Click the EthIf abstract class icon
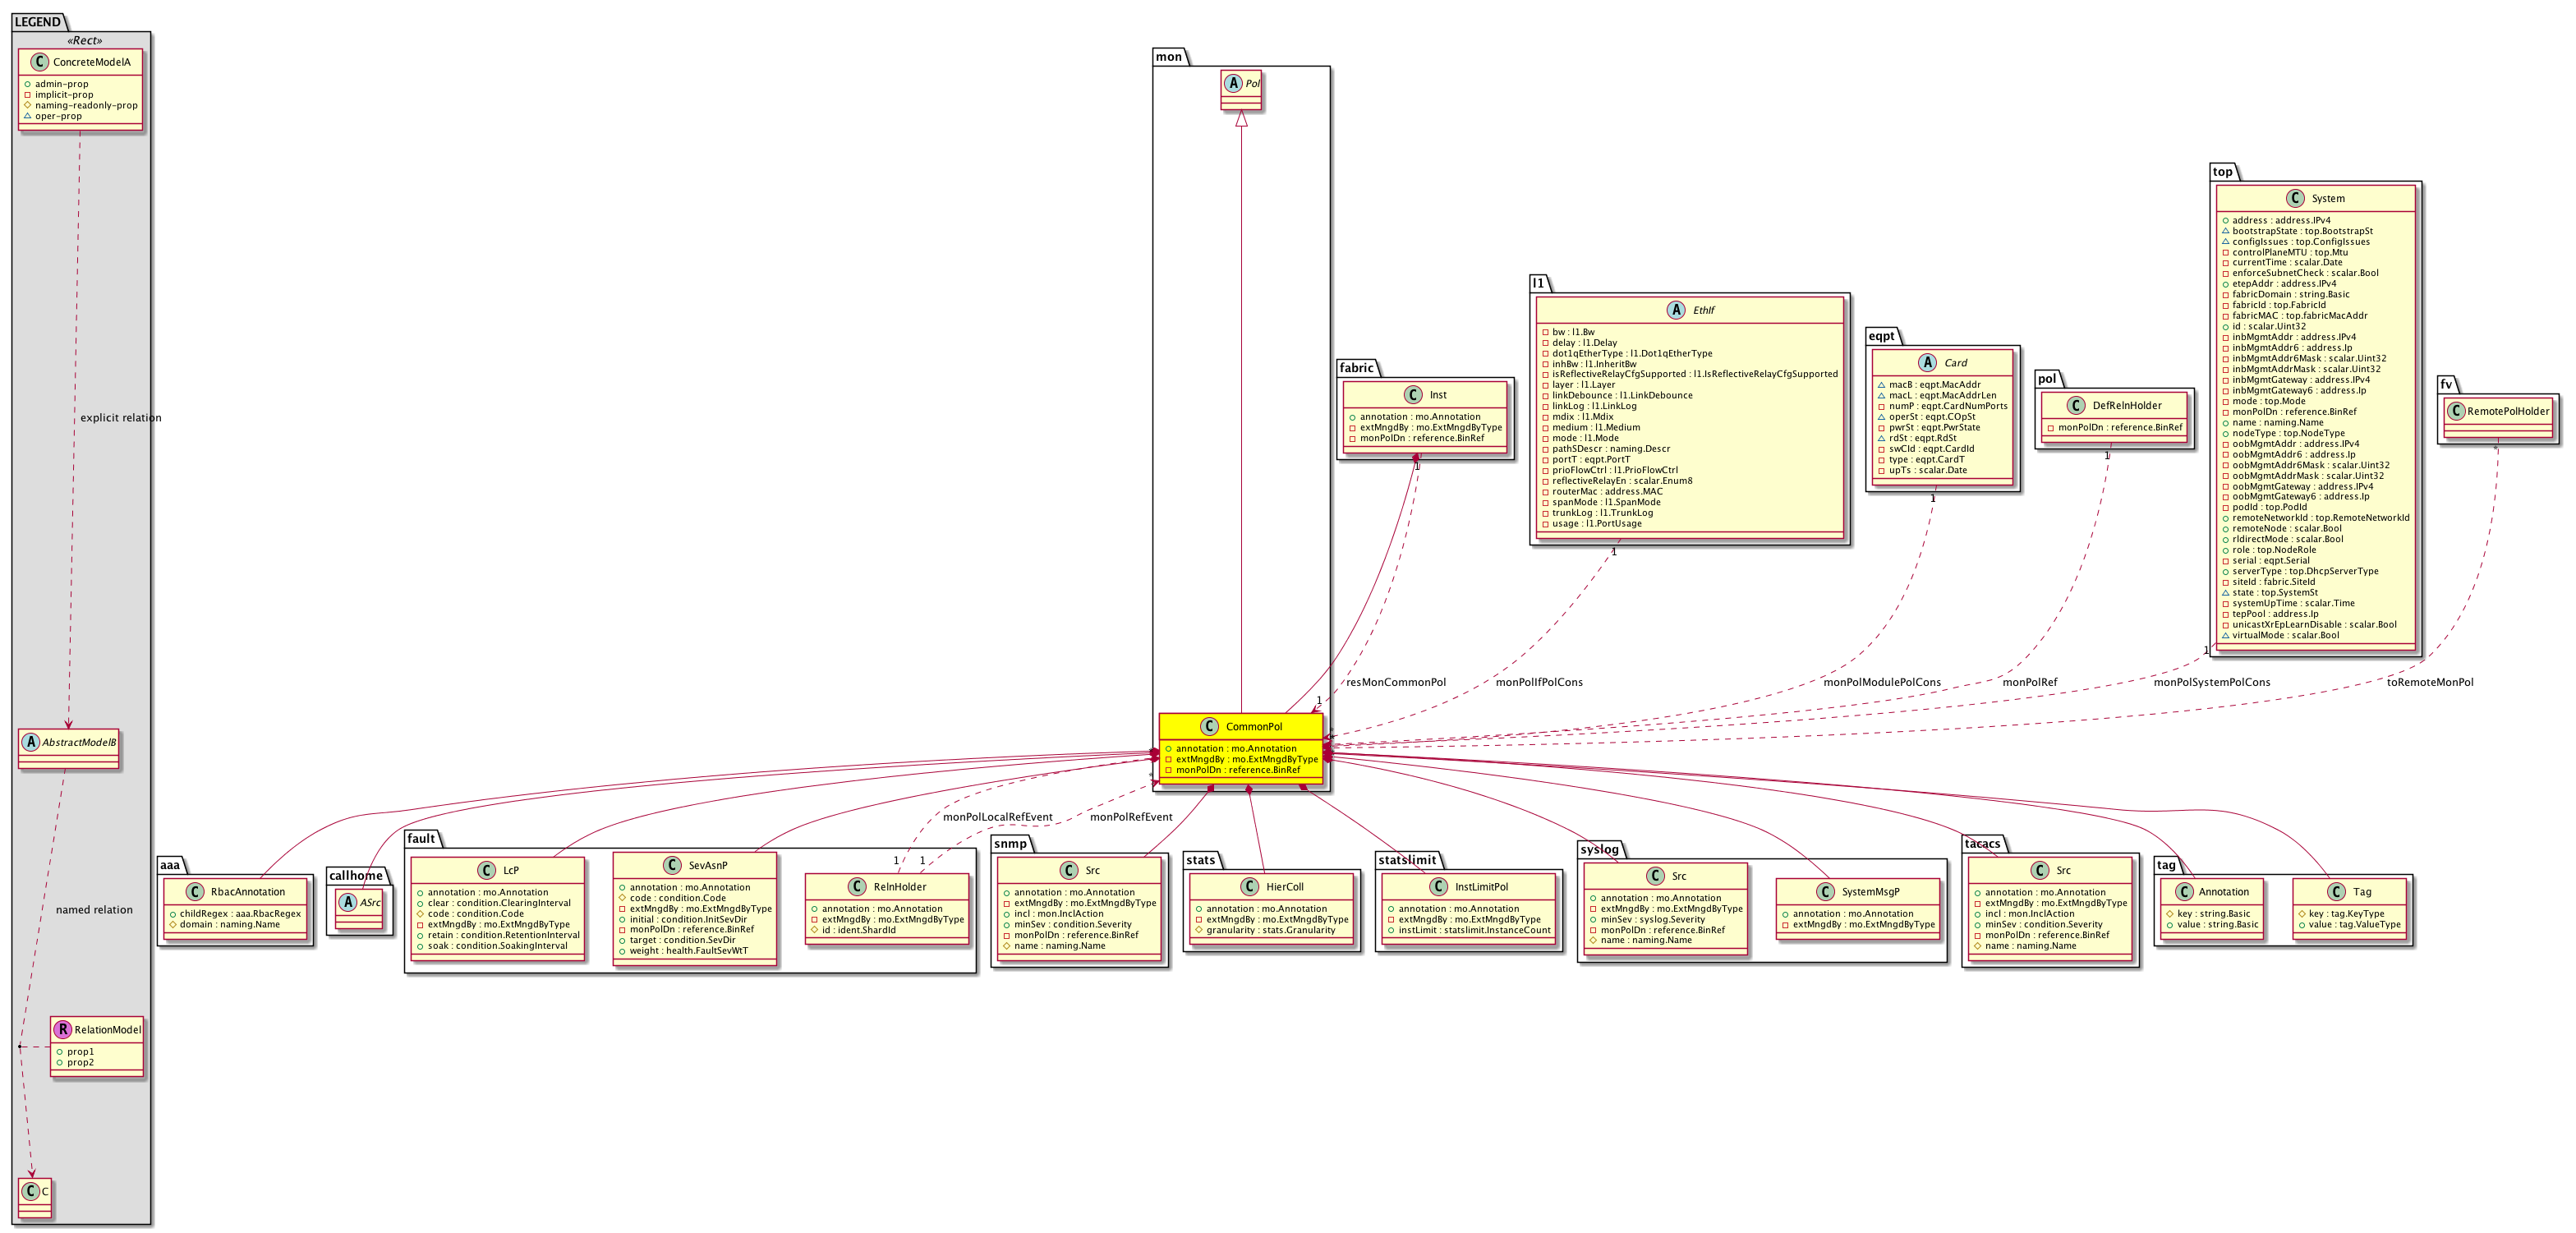The height and width of the screenshot is (1233, 2576). point(1676,310)
